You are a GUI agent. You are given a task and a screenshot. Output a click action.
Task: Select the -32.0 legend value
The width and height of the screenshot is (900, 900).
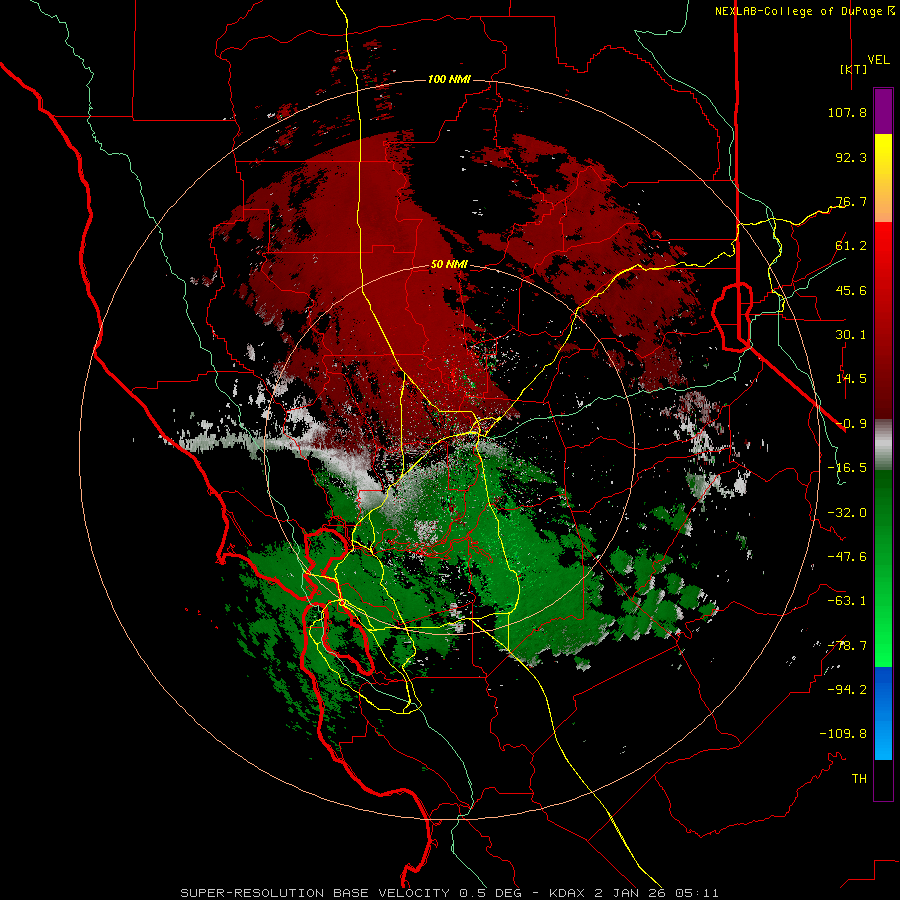847,513
